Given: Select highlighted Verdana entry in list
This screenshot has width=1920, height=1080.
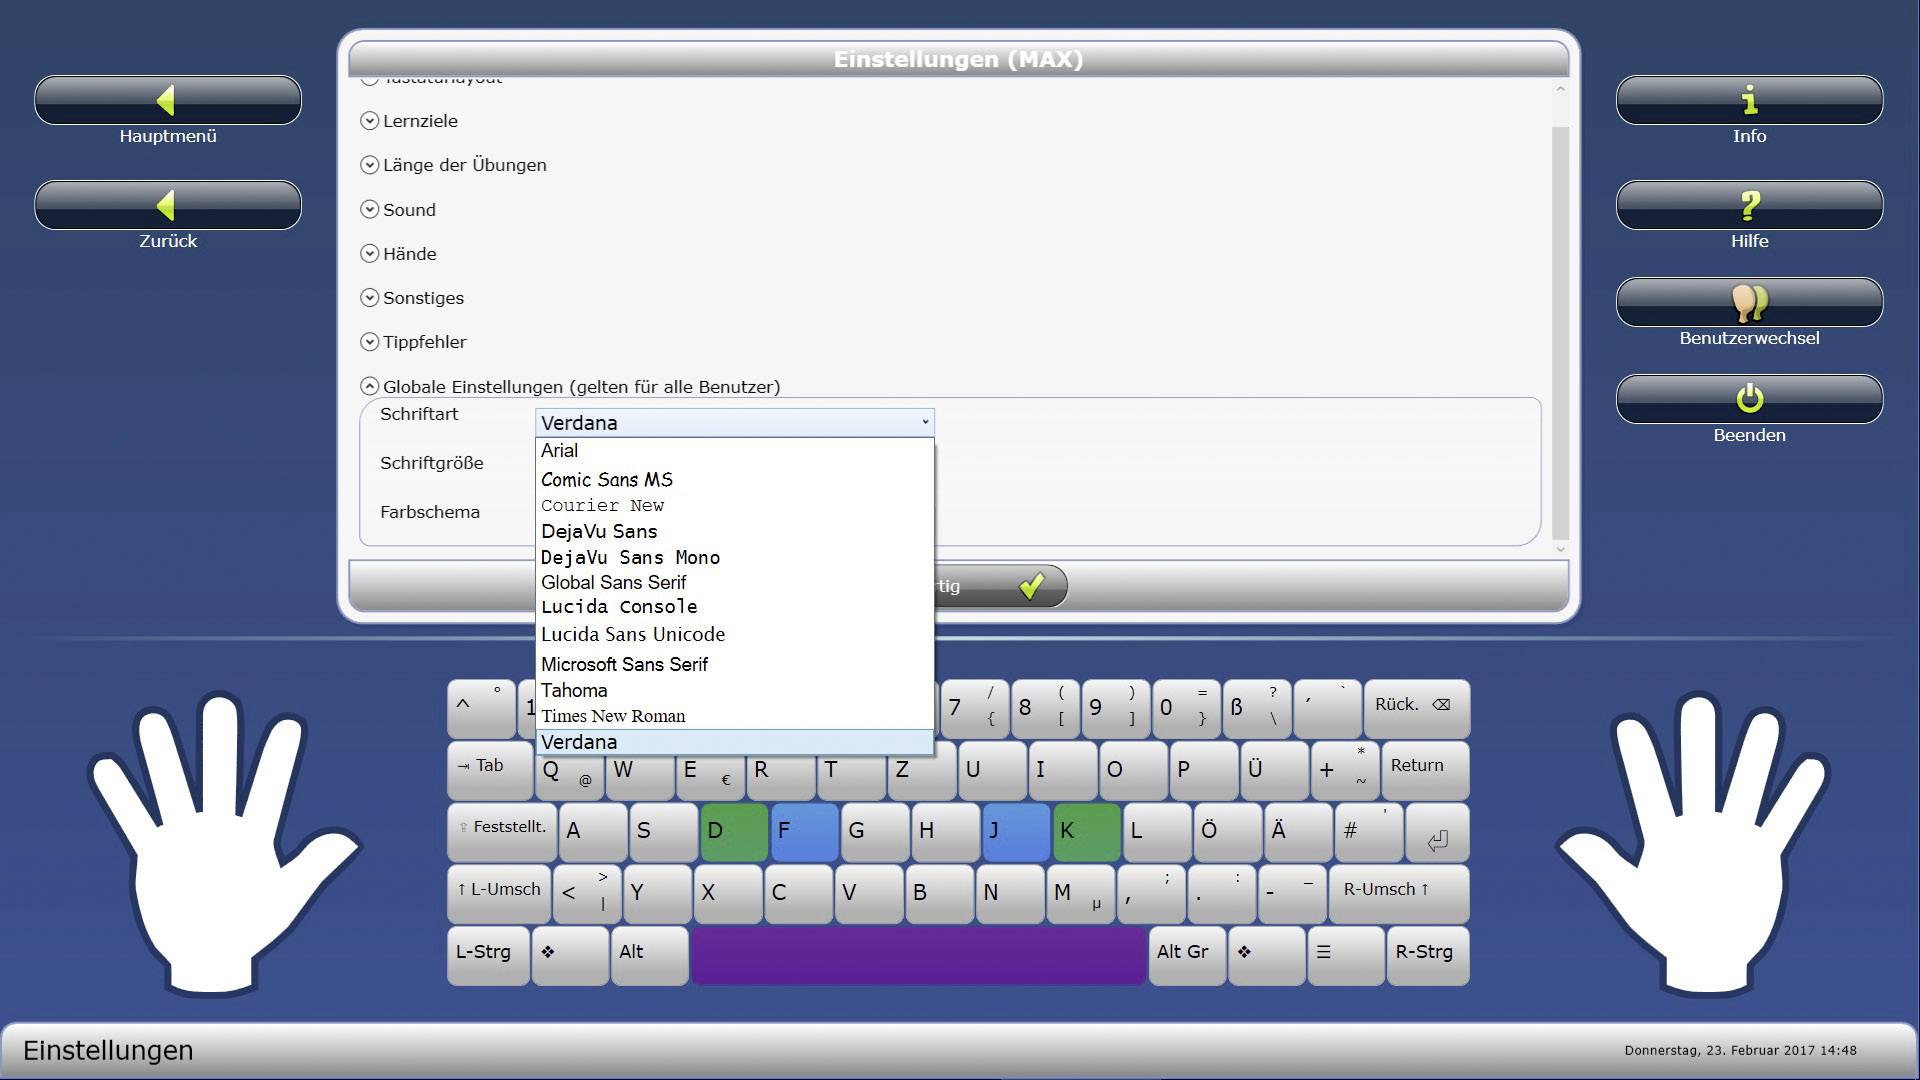Looking at the screenshot, I should tap(735, 742).
